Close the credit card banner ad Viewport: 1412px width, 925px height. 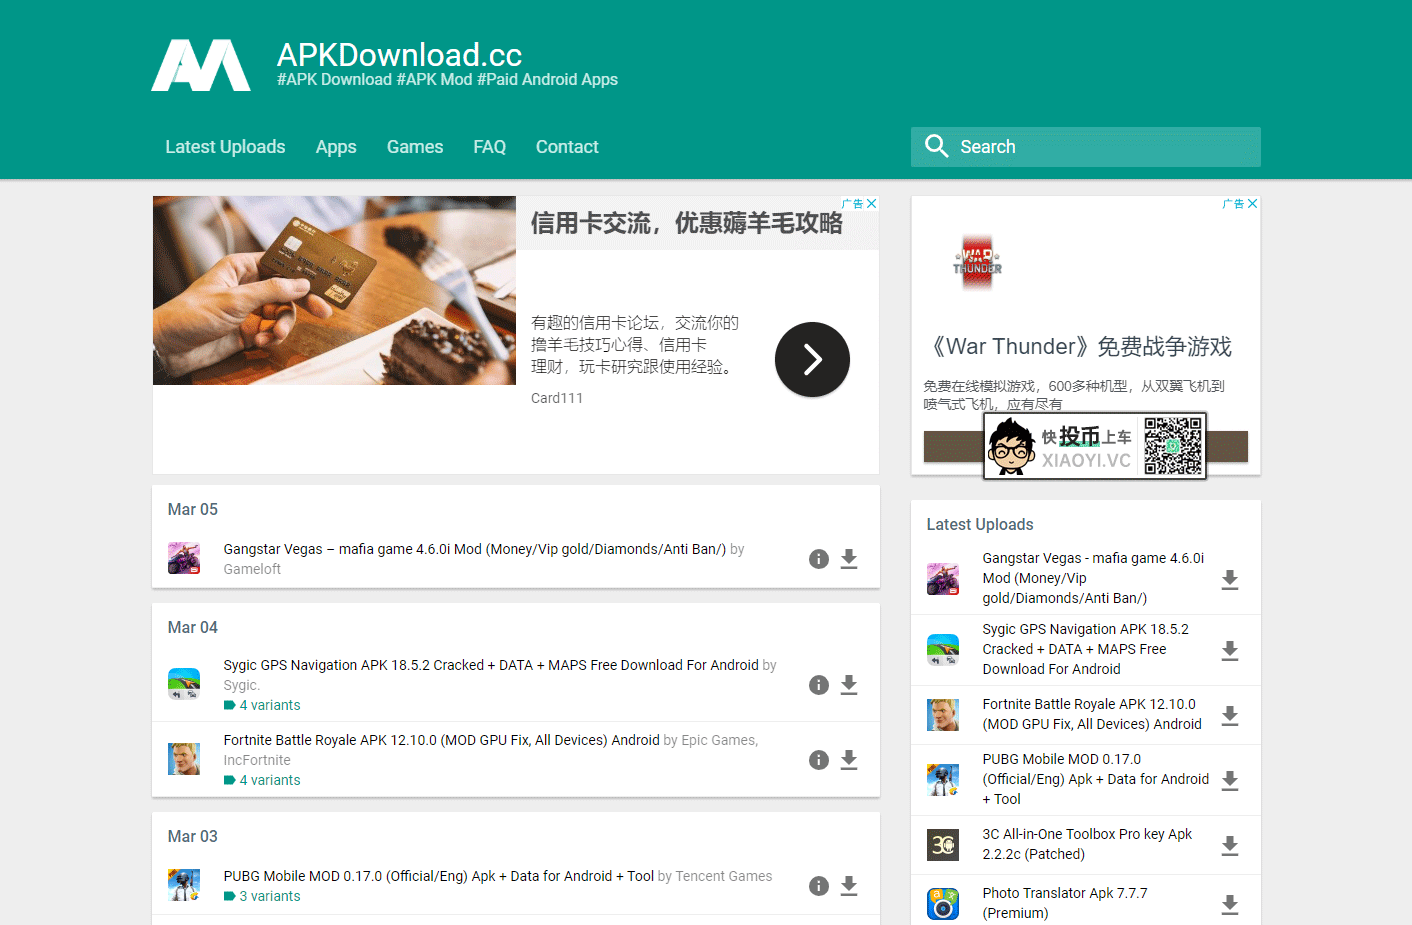point(872,203)
